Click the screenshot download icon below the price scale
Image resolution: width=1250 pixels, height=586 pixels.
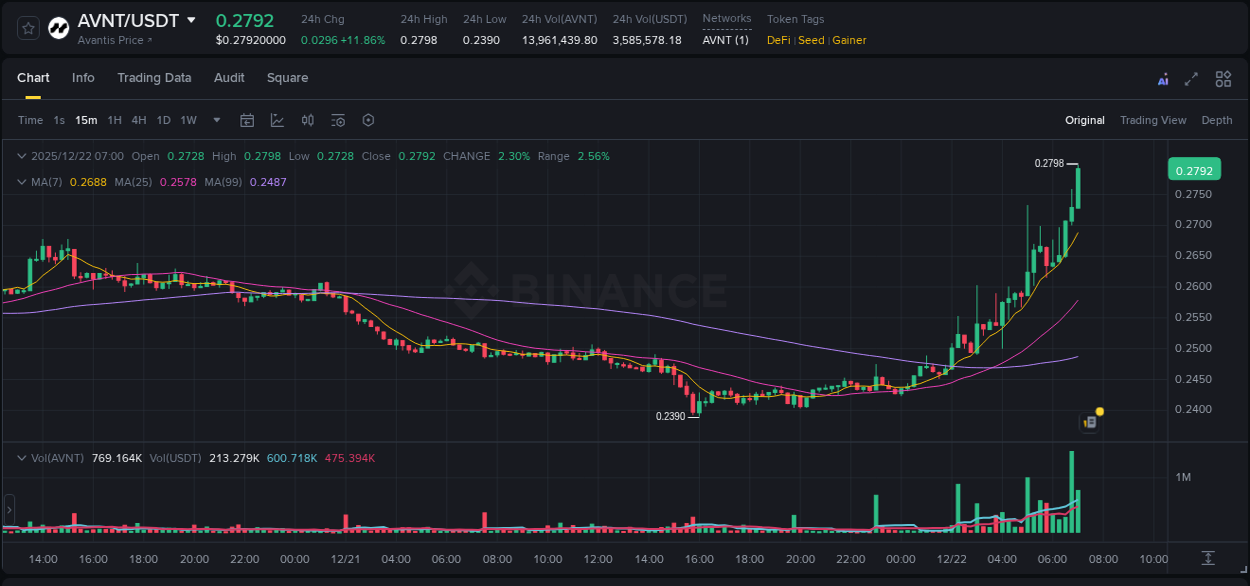pyautogui.click(x=1208, y=560)
